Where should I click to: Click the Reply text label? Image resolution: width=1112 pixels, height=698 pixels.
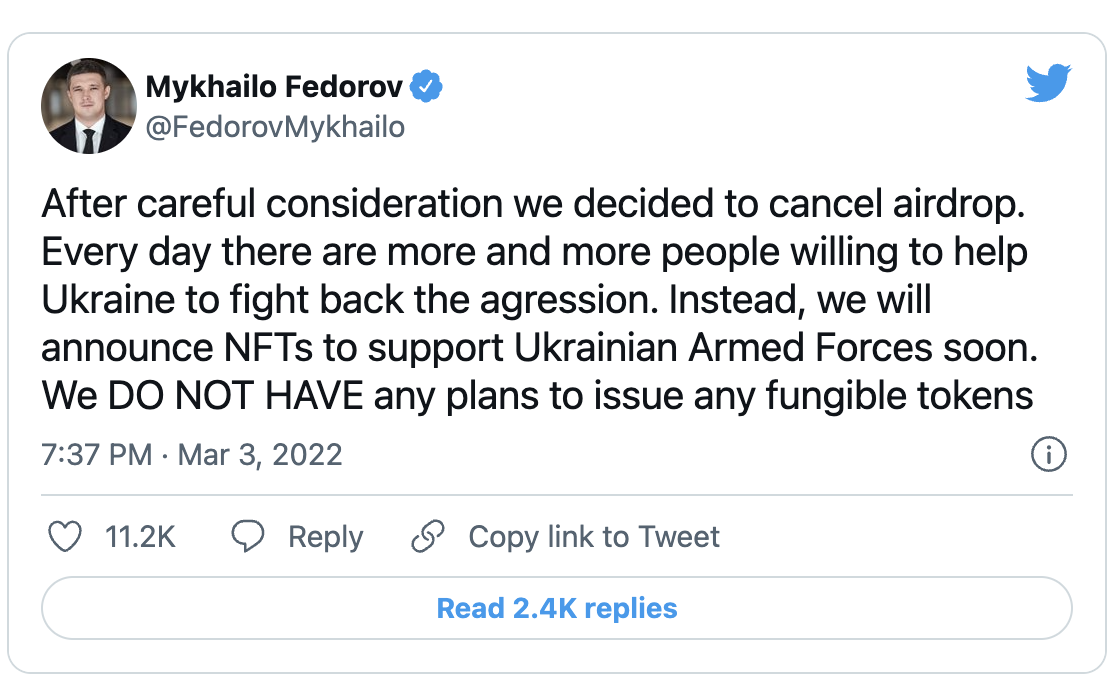pyautogui.click(x=325, y=537)
